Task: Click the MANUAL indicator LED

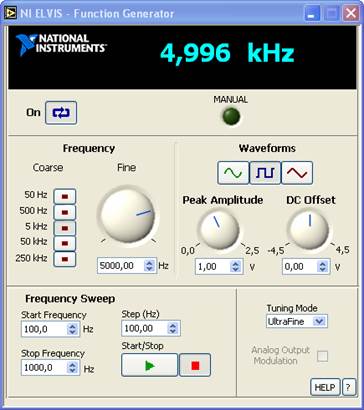Action: [x=231, y=116]
